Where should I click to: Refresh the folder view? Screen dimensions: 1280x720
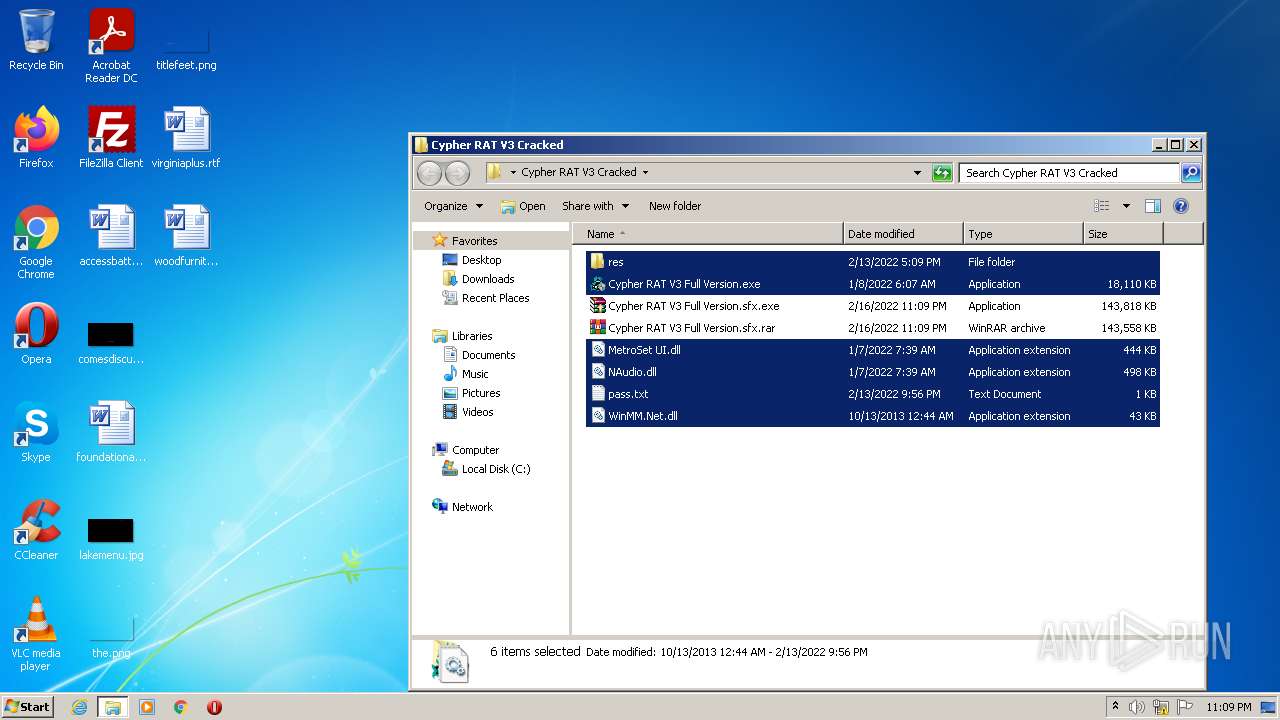(x=942, y=173)
